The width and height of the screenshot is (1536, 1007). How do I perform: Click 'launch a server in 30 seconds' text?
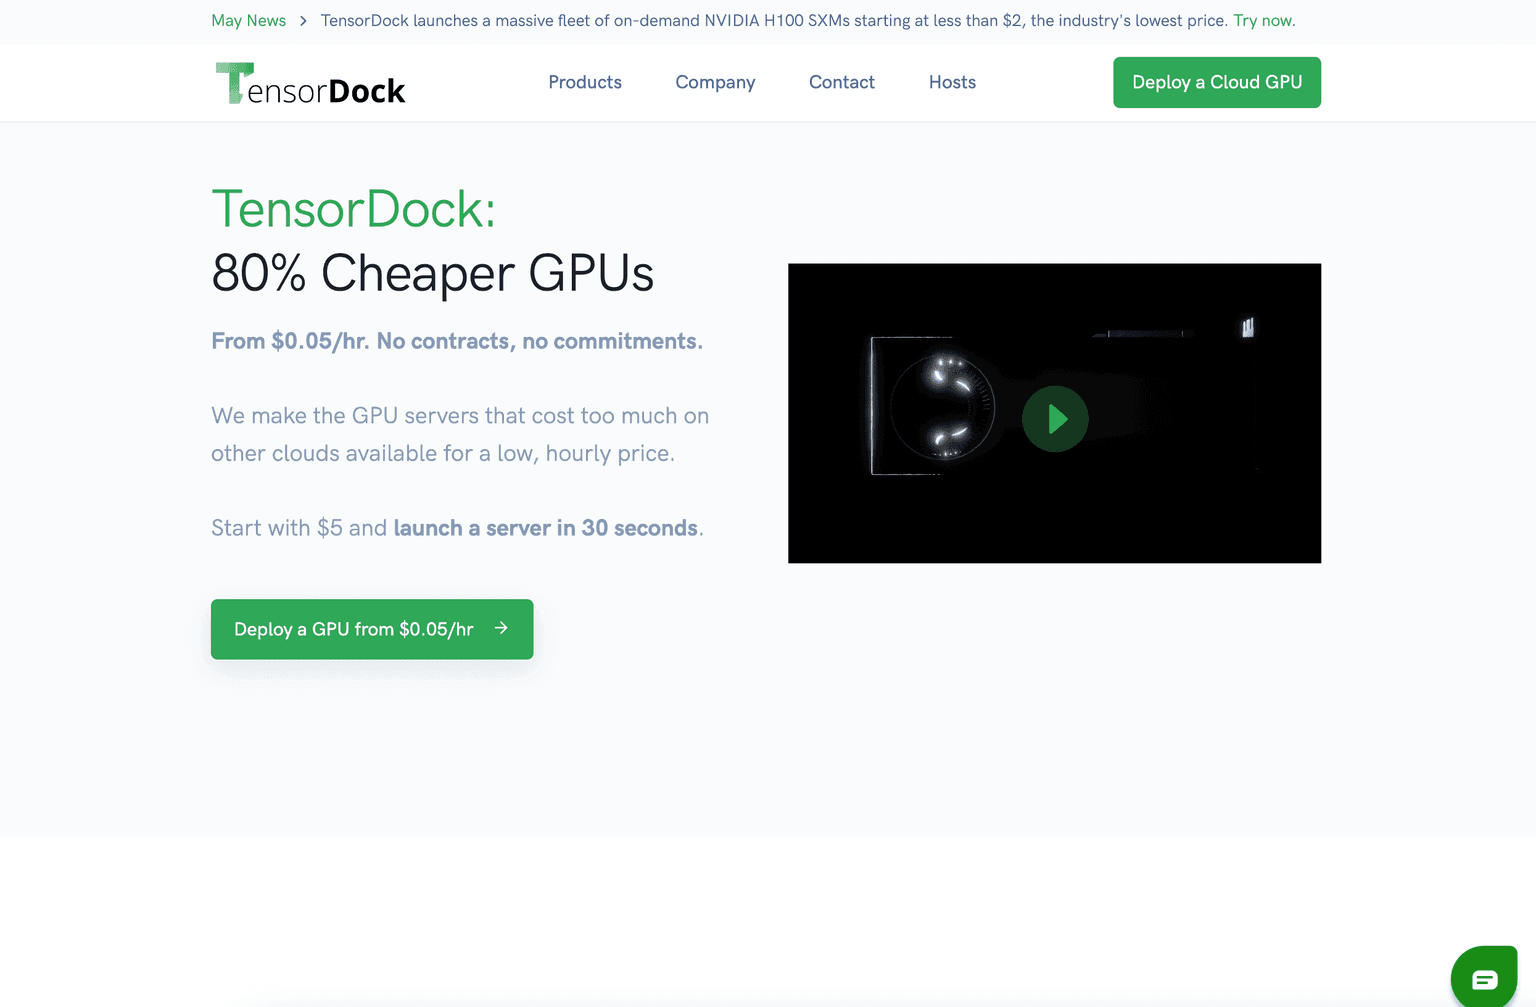click(x=545, y=528)
